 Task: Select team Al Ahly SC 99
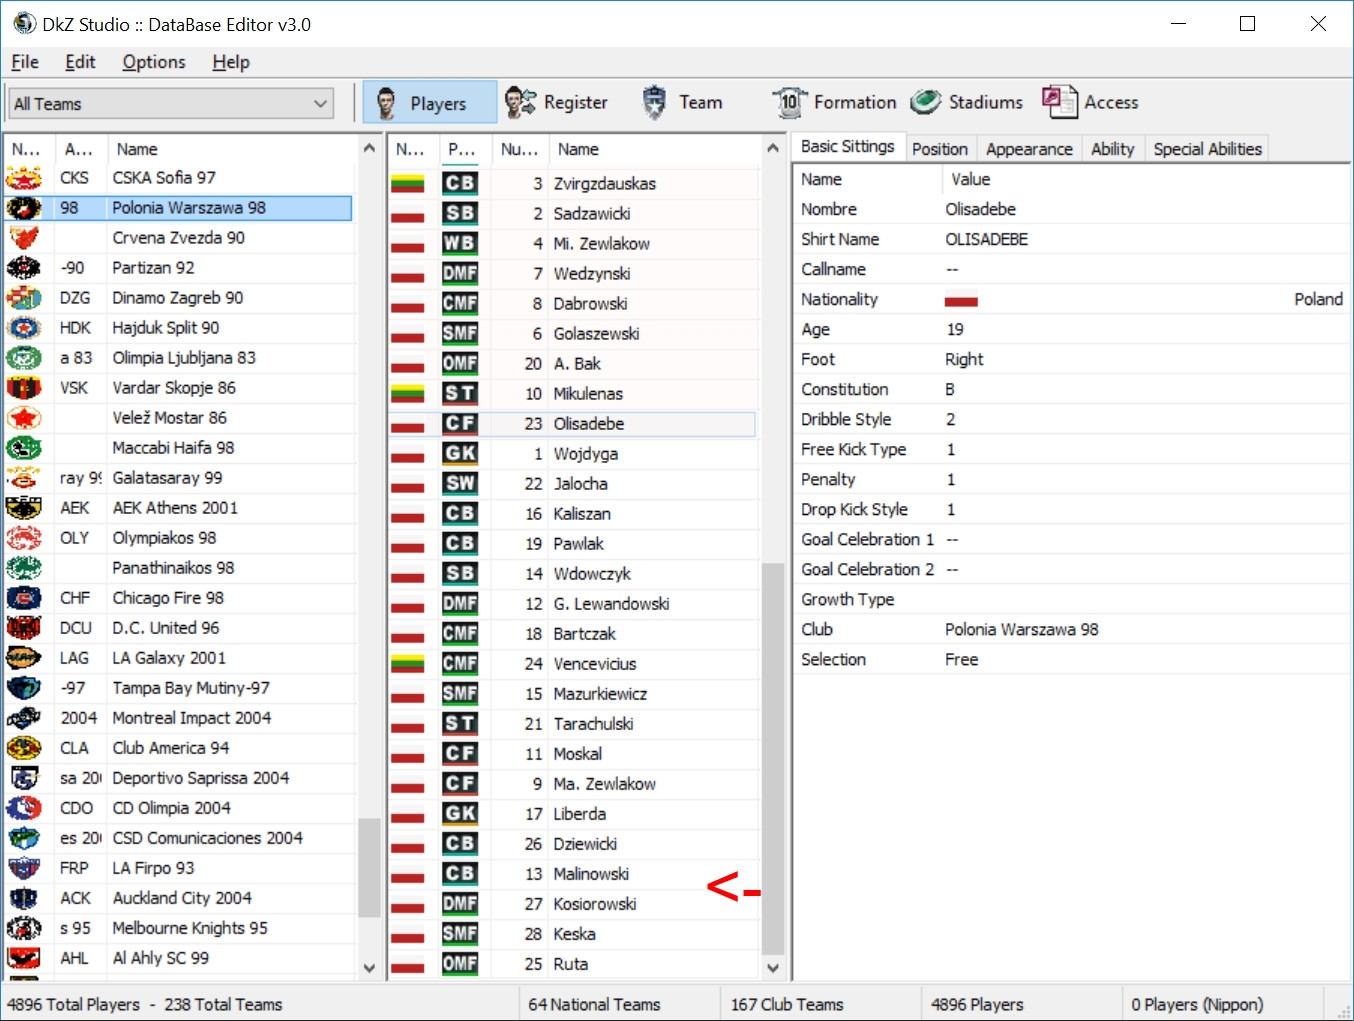180,958
